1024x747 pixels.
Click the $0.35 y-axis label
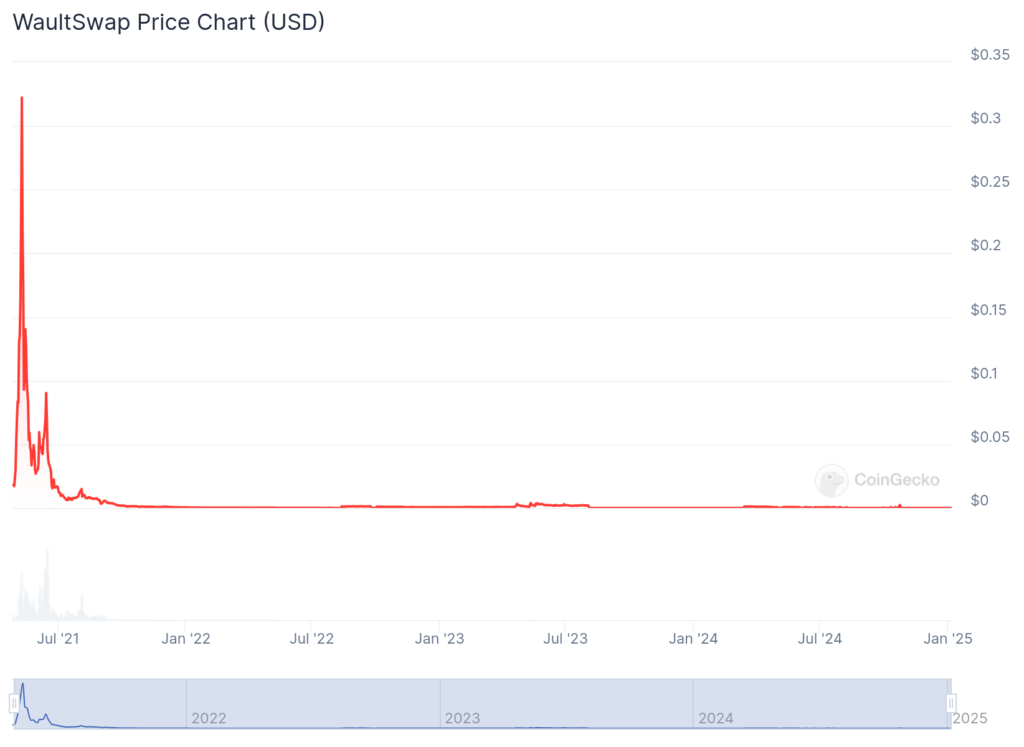click(990, 55)
